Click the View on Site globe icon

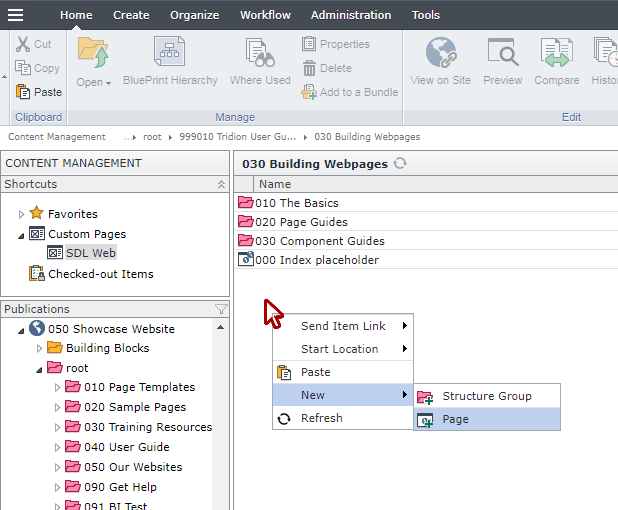point(440,53)
